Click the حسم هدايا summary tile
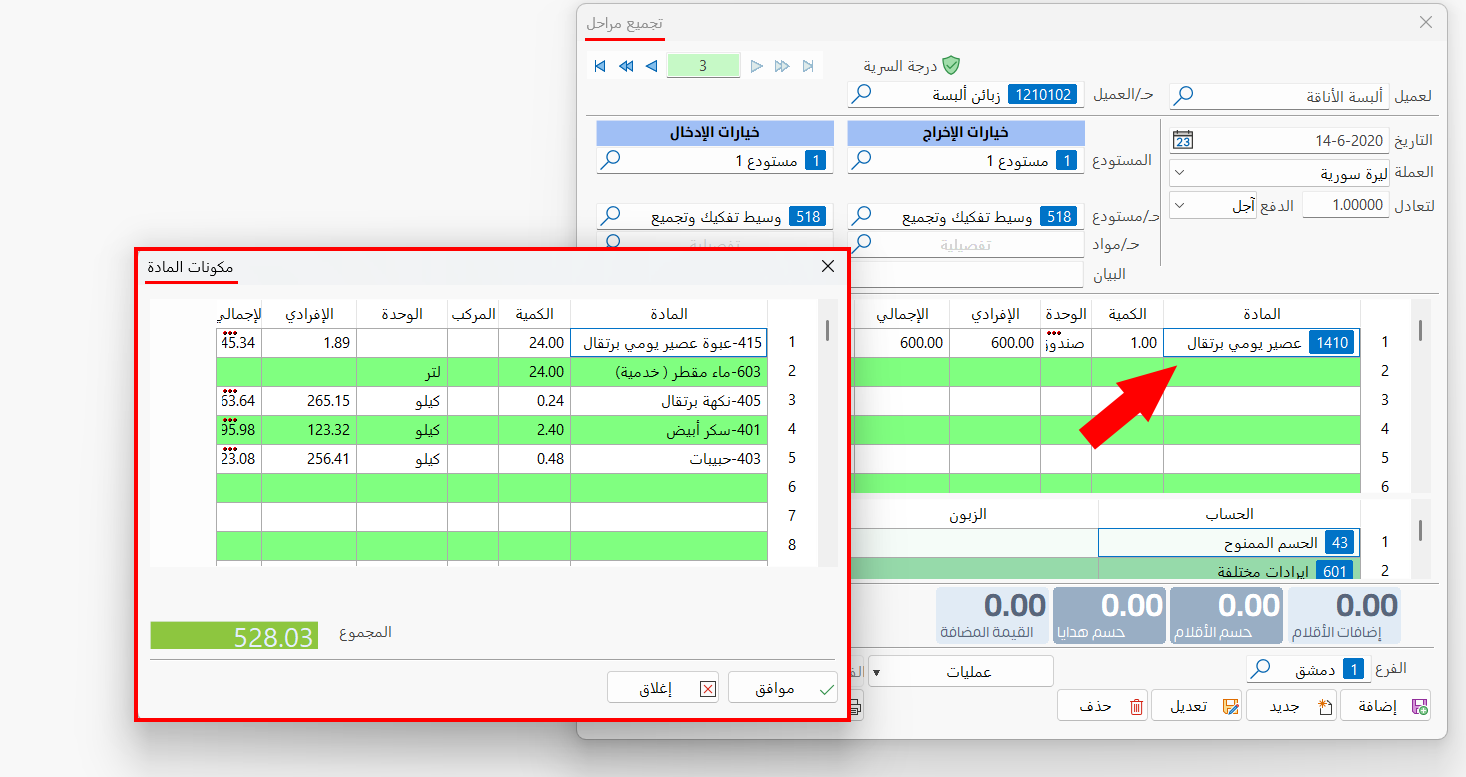Image resolution: width=1466 pixels, height=777 pixels. coord(1109,615)
